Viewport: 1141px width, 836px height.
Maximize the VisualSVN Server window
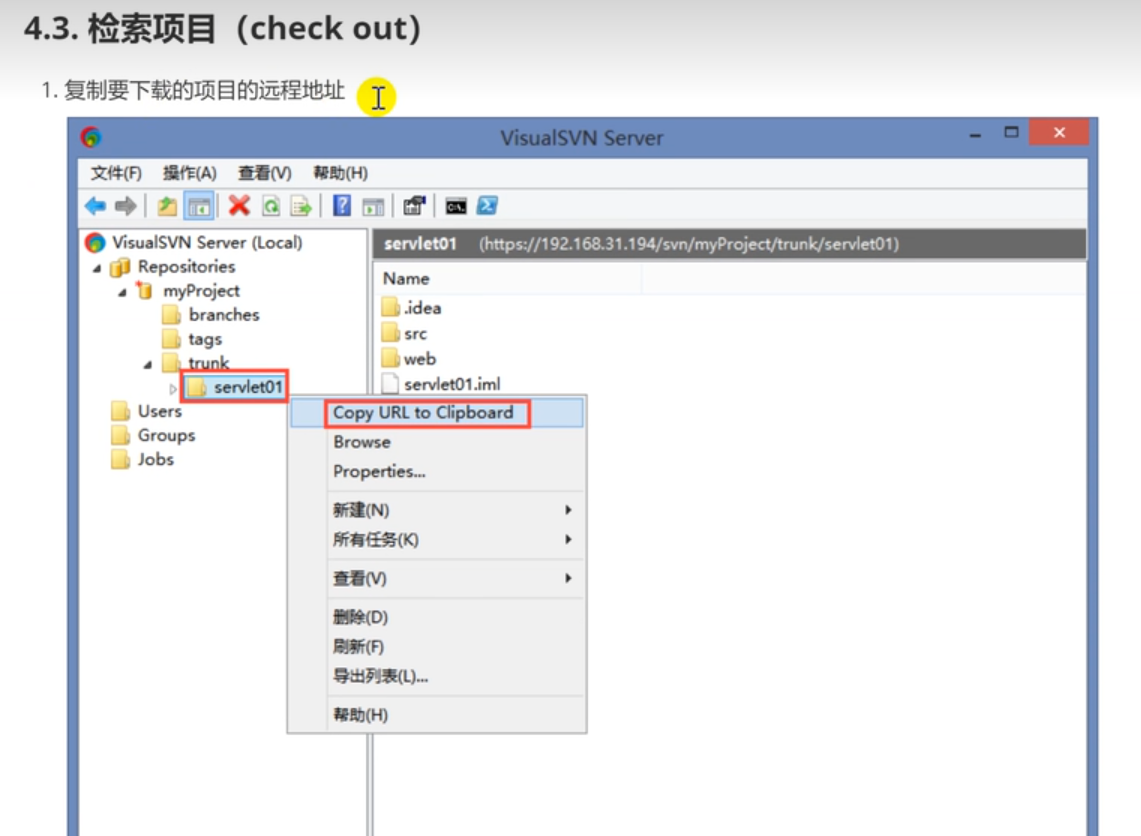coord(1011,132)
